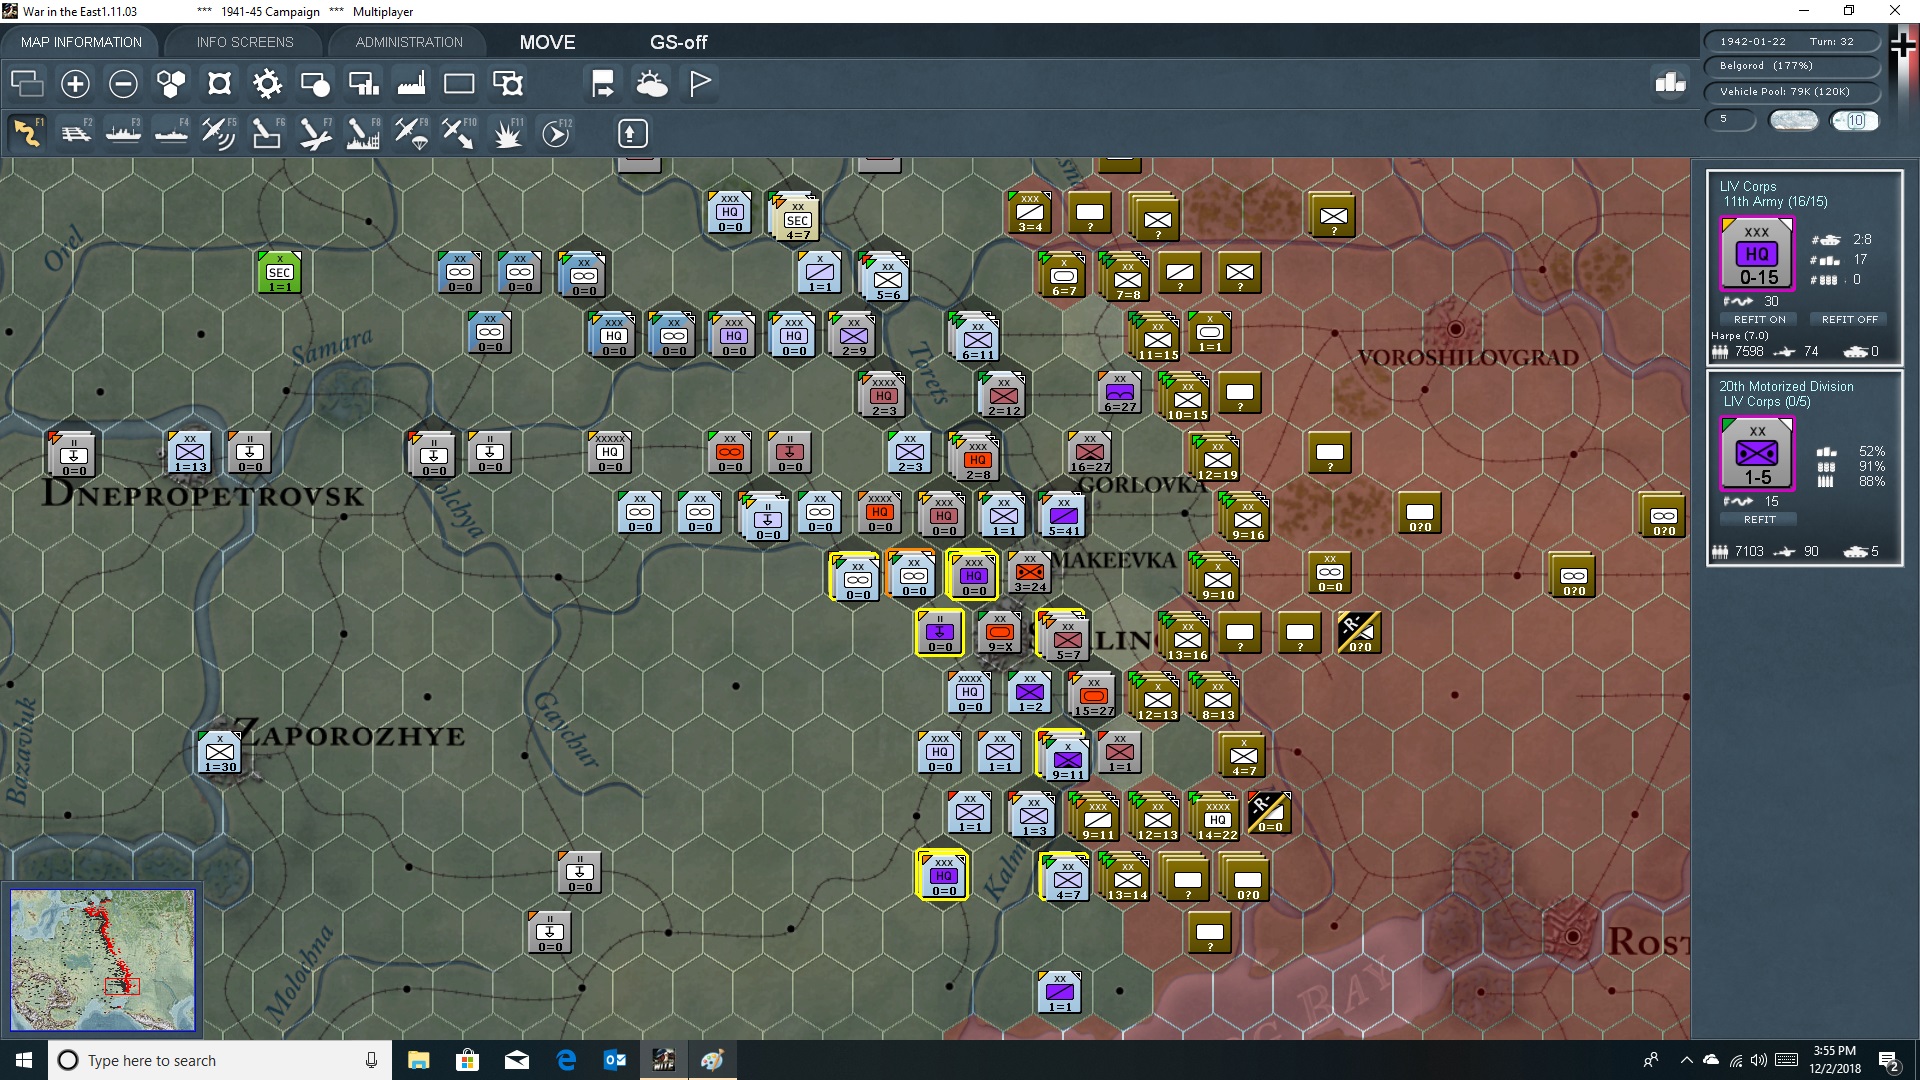This screenshot has width=1920, height=1080.
Task: Select the F9 air transport mode icon
Action: [411, 133]
